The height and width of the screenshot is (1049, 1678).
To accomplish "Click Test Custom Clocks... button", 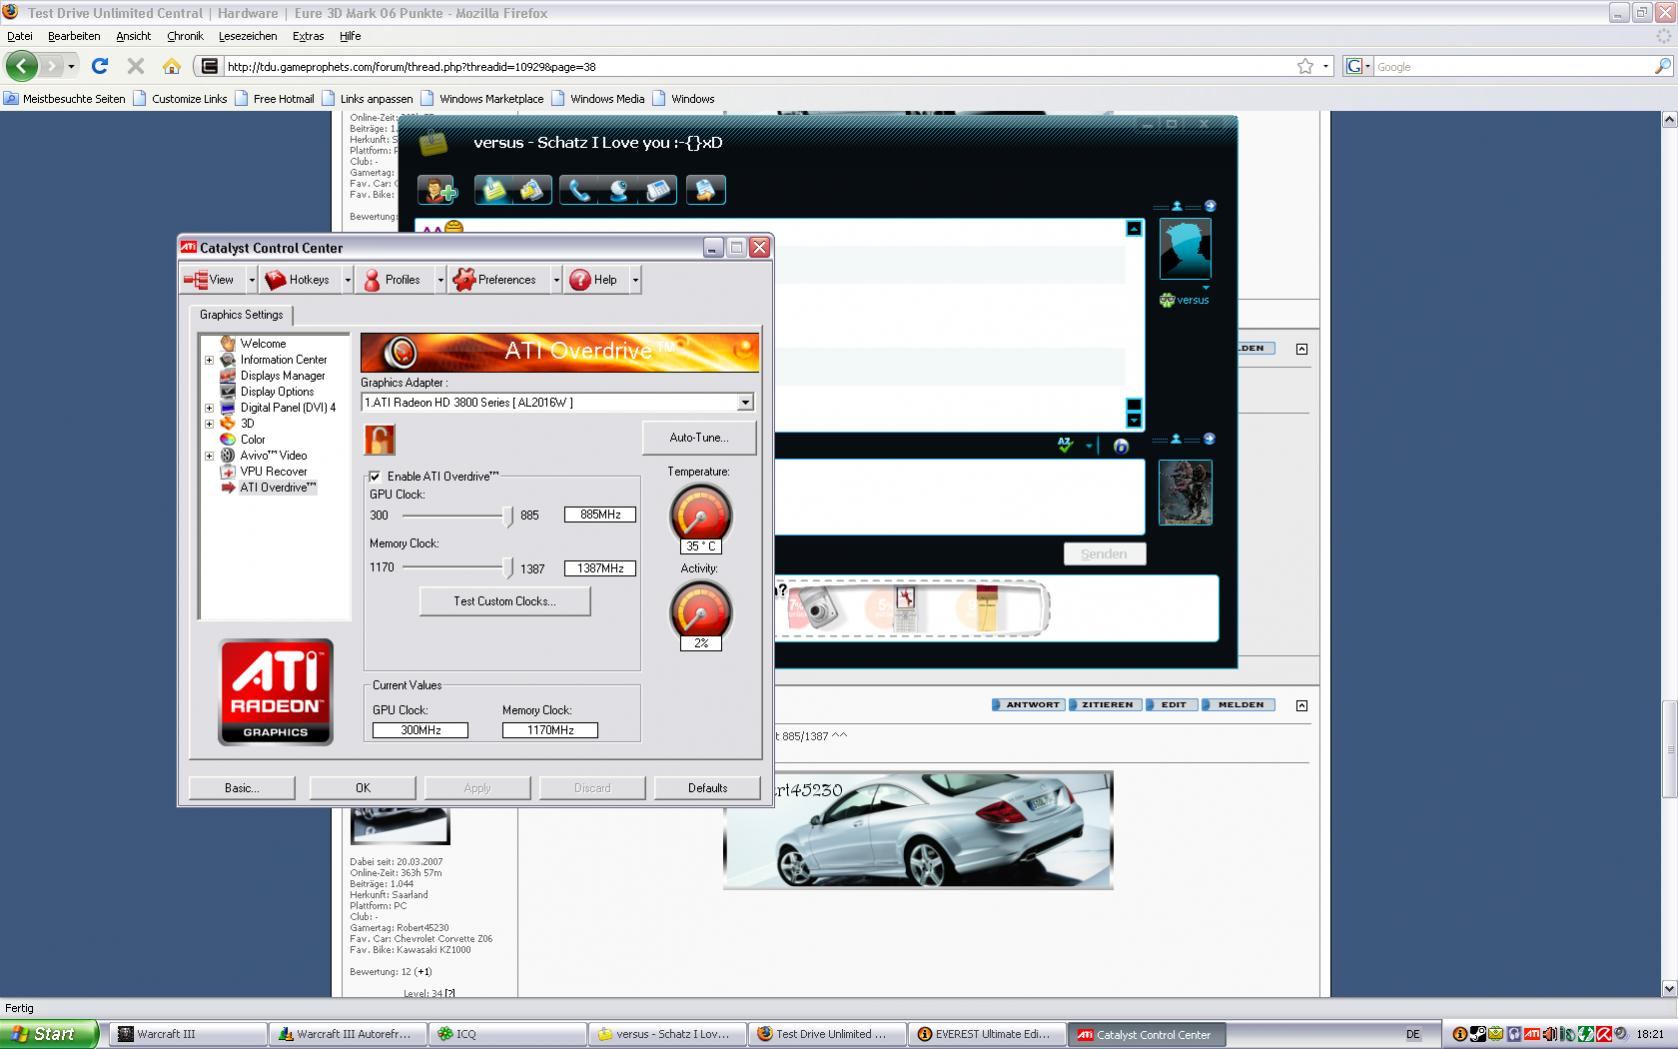I will click(505, 601).
